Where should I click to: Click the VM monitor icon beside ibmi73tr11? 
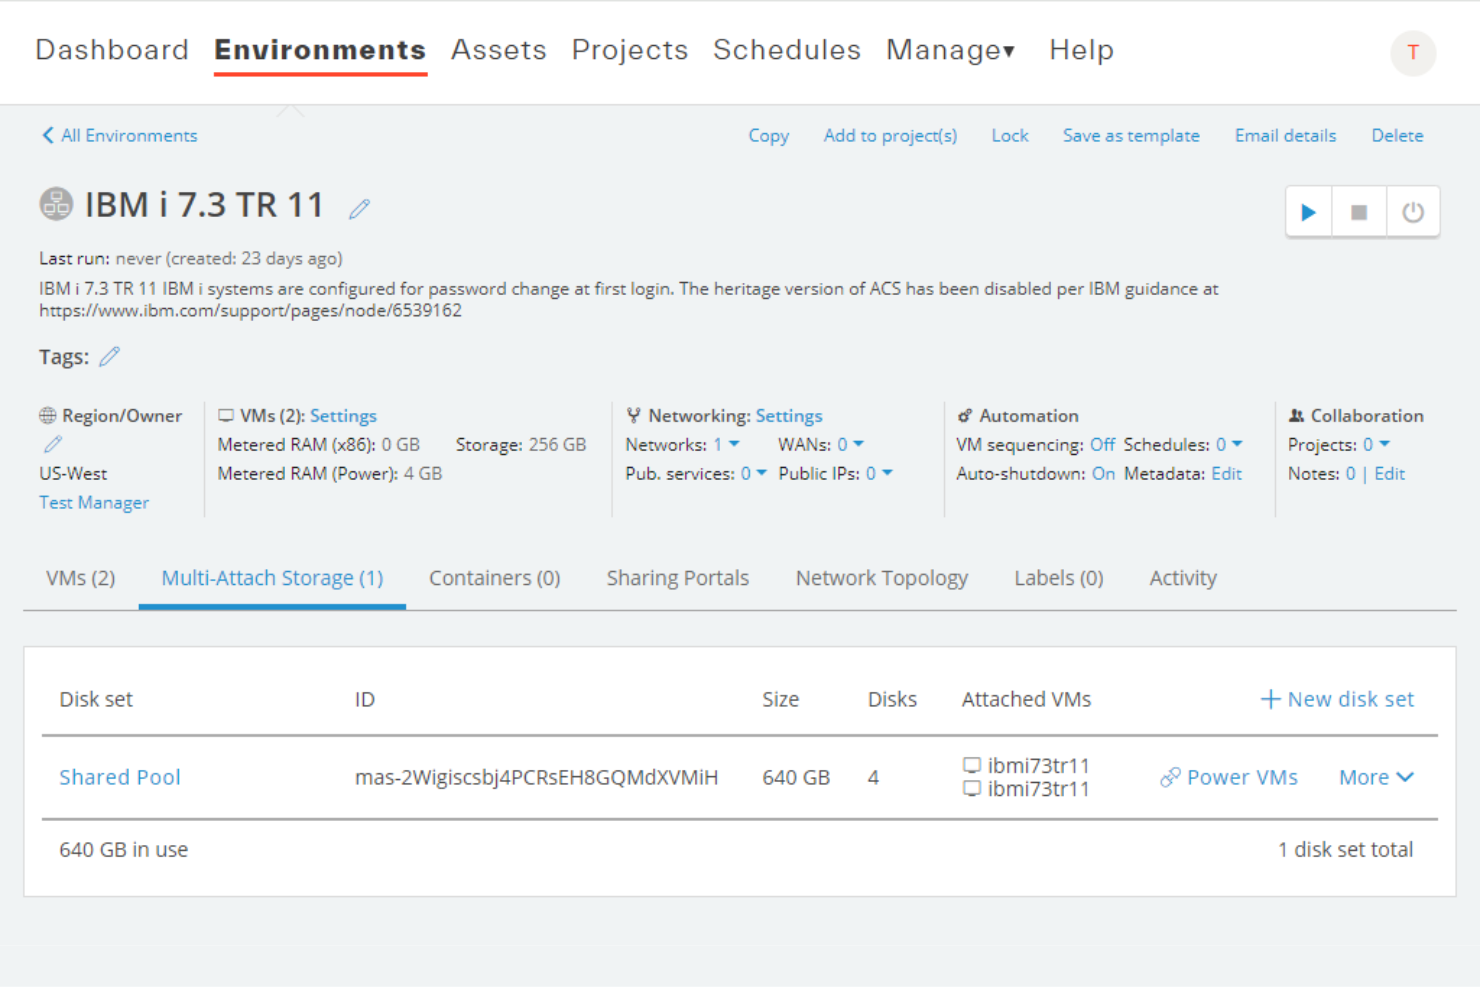click(x=971, y=764)
